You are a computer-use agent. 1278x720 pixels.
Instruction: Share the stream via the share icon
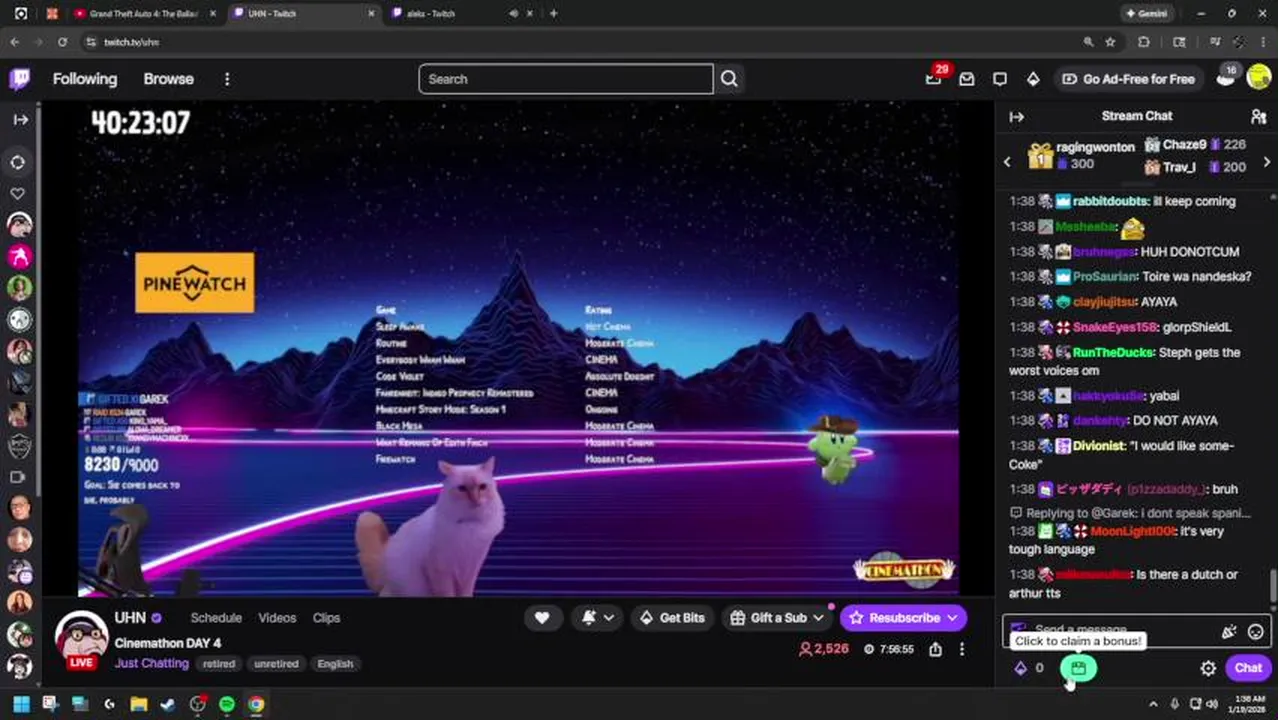935,649
